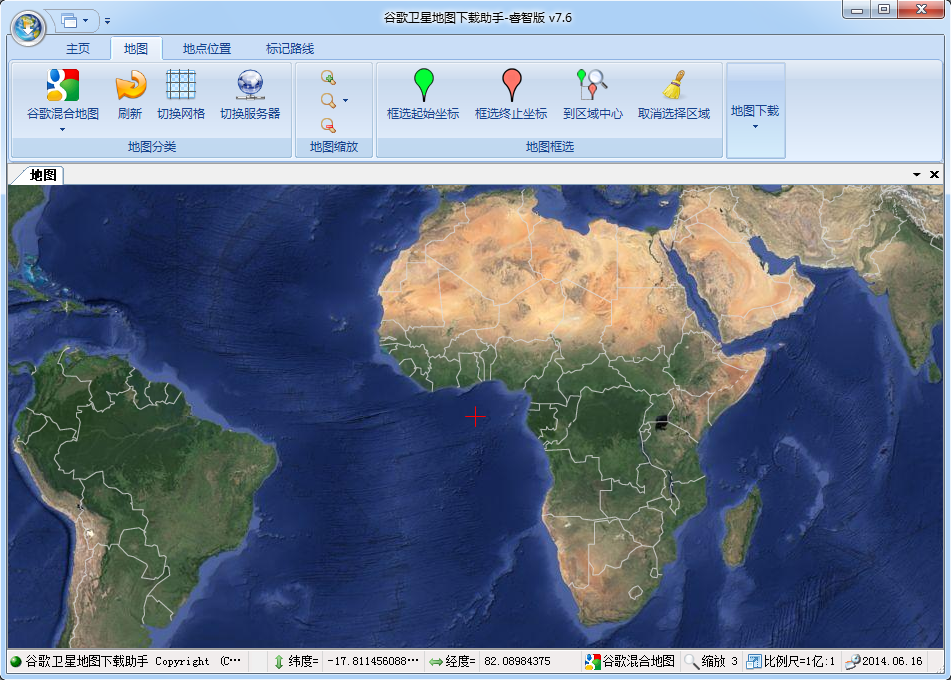Select the 地图 ribbon tab

coord(136,49)
